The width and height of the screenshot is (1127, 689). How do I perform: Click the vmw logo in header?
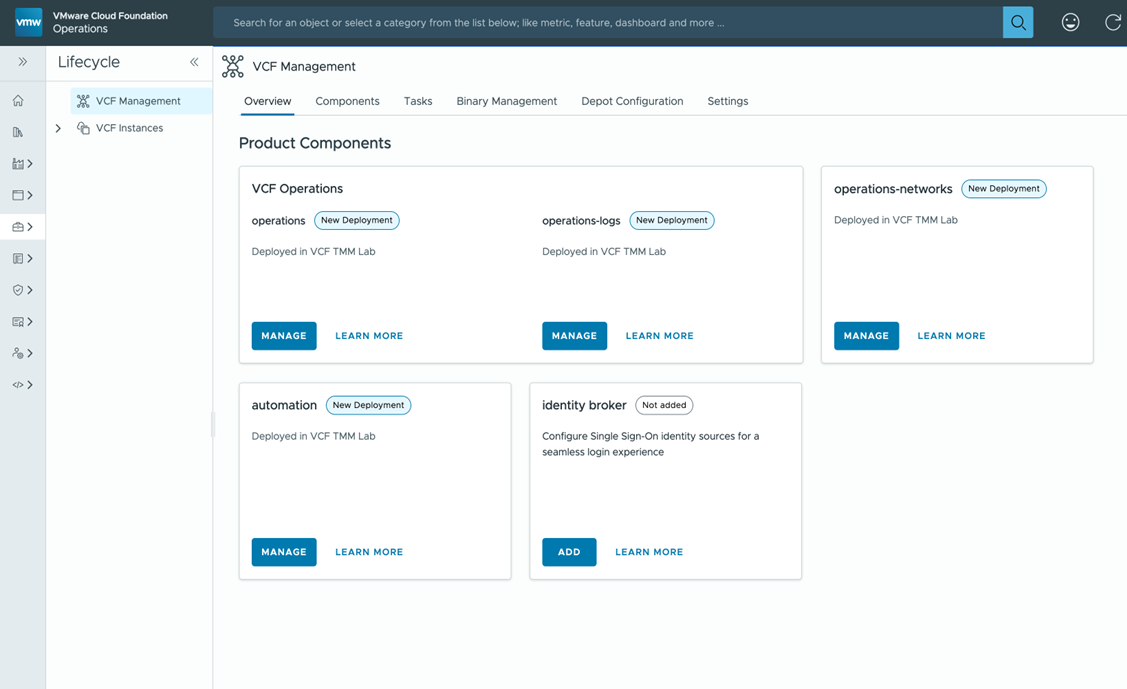coord(29,22)
